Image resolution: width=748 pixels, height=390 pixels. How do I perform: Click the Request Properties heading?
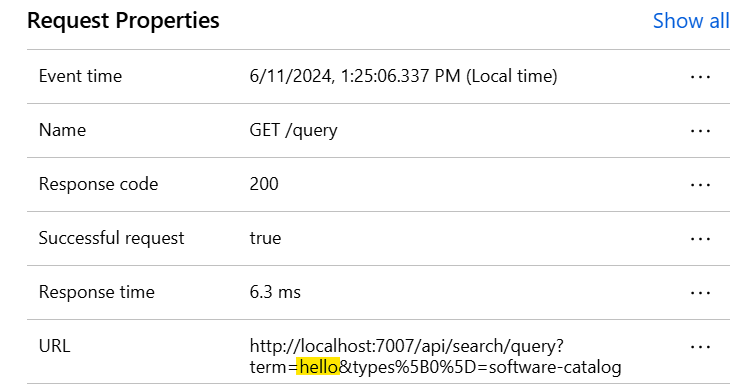pyautogui.click(x=123, y=21)
